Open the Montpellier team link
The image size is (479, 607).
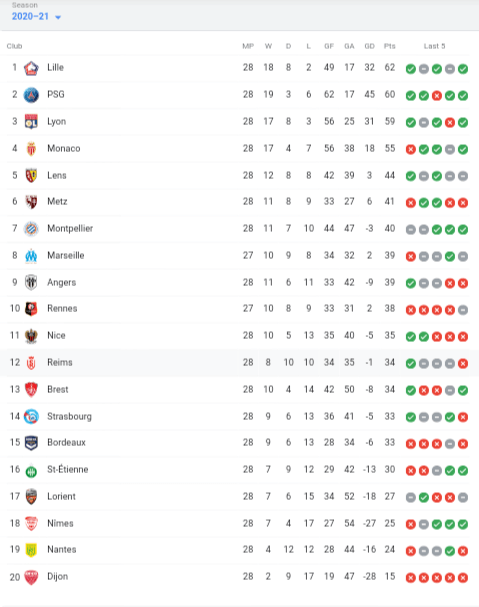coord(70,228)
